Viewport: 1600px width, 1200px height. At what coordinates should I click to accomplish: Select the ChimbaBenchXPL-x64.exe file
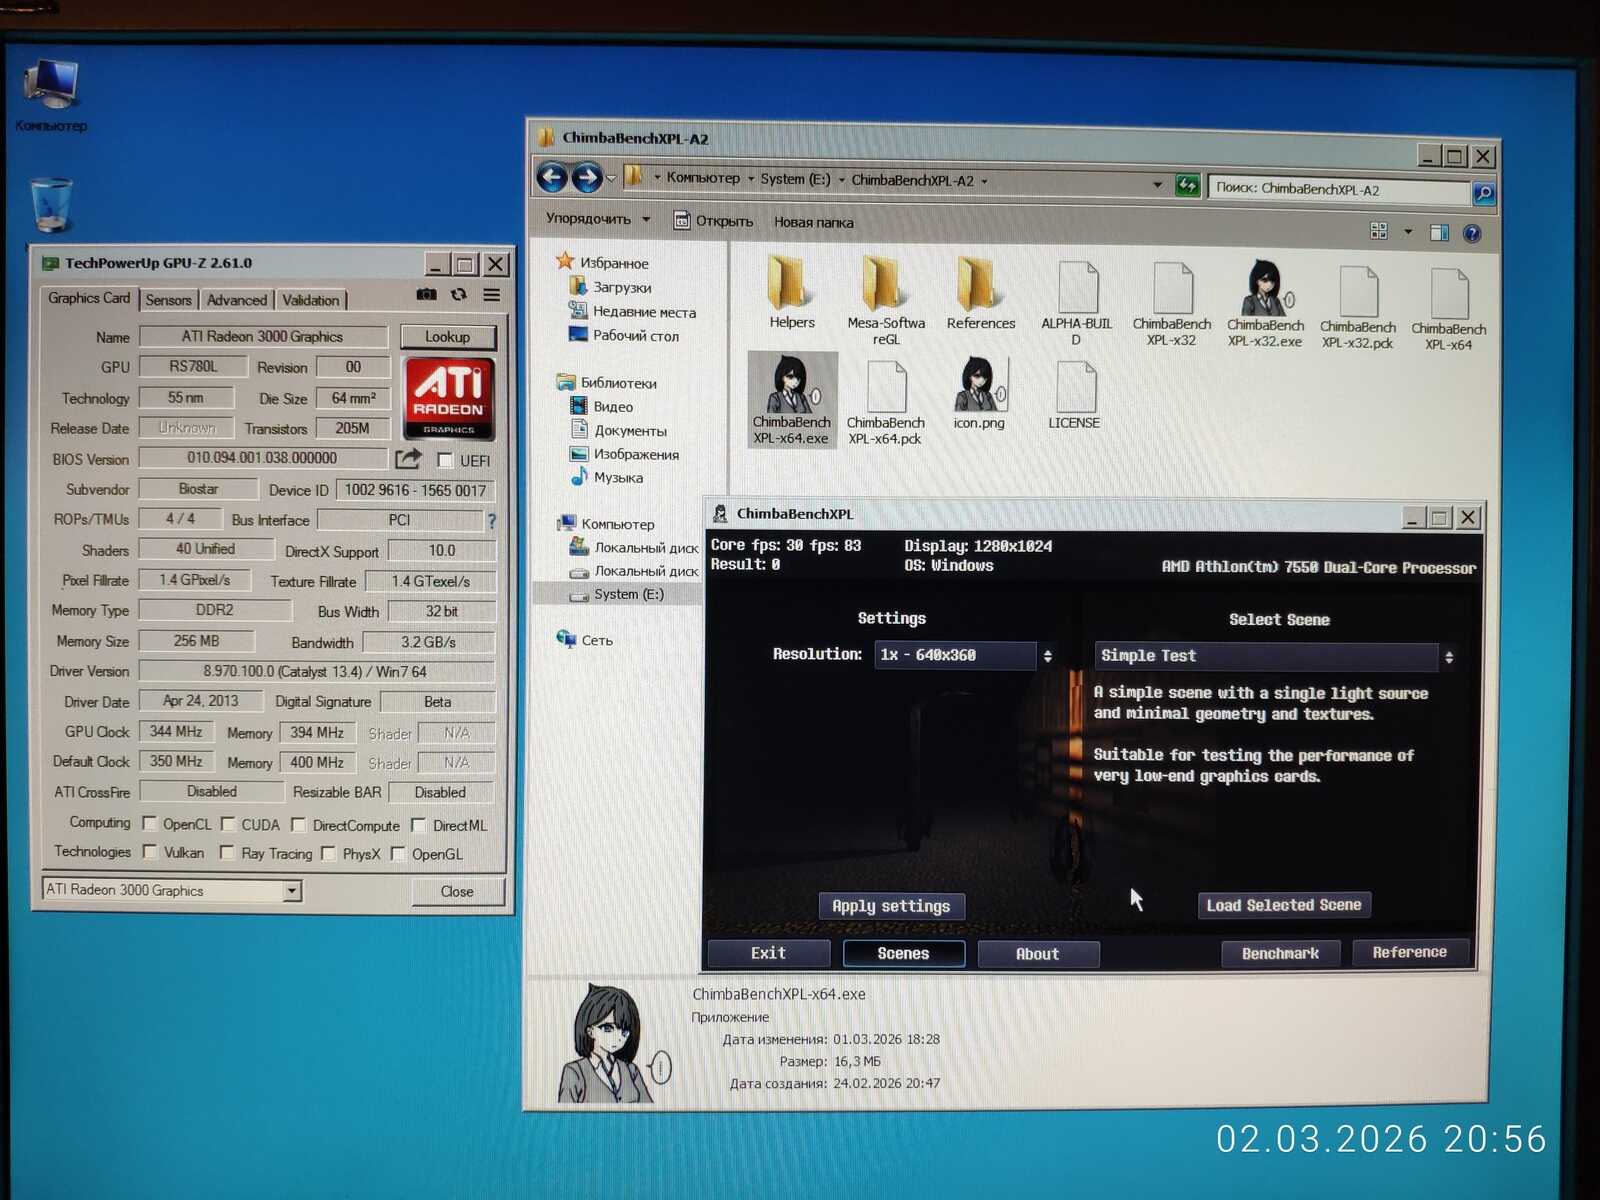[x=791, y=399]
